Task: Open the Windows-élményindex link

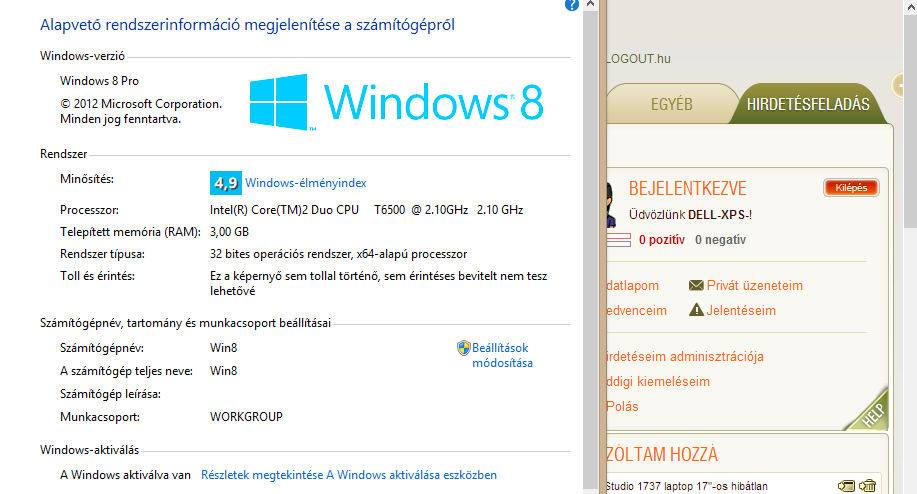Action: tap(305, 183)
